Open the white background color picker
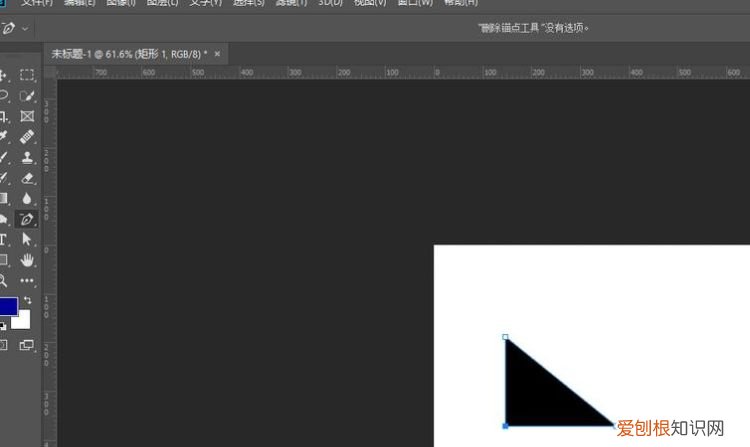Viewport: 750px width, 447px height. (x=23, y=321)
